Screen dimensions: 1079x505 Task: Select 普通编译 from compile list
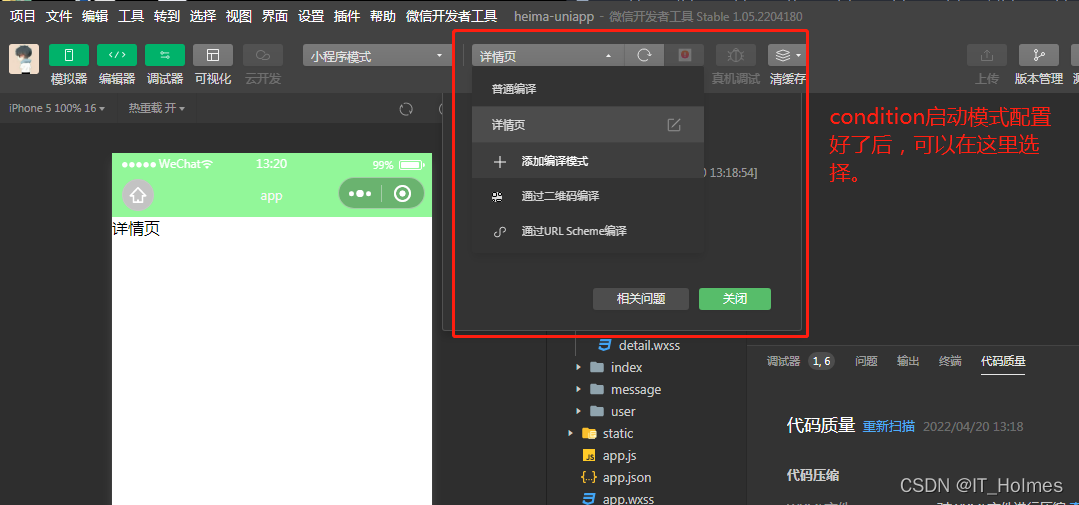click(514, 89)
